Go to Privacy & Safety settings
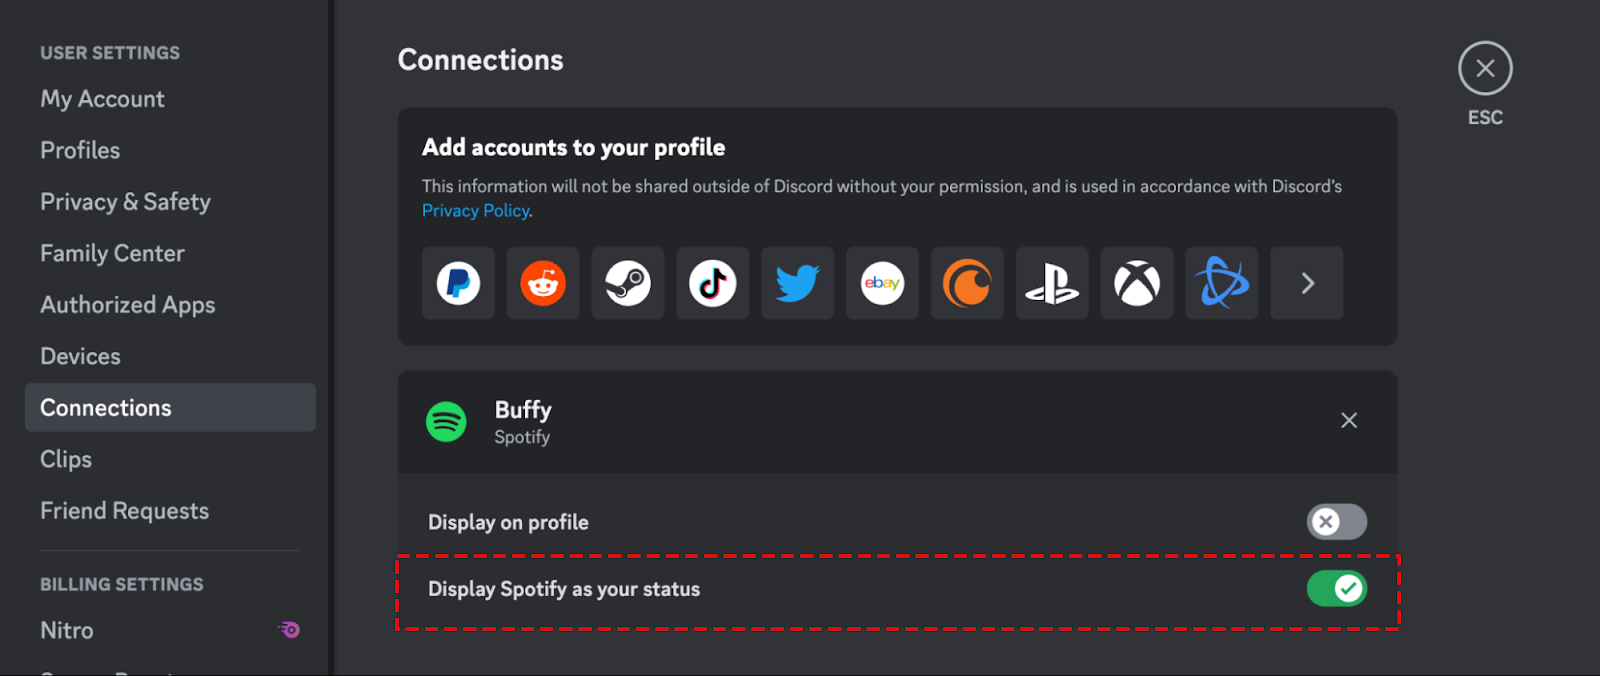 (125, 202)
